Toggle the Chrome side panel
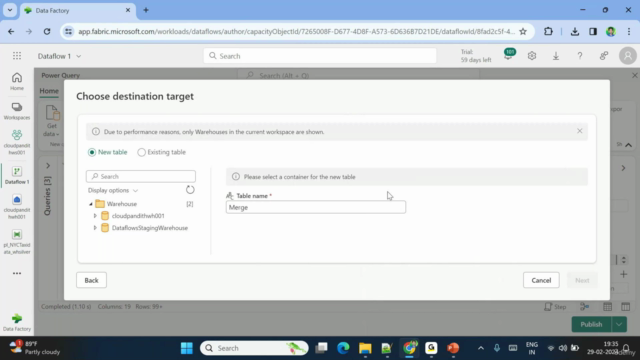The height and width of the screenshot is (360, 640). (x=593, y=31)
